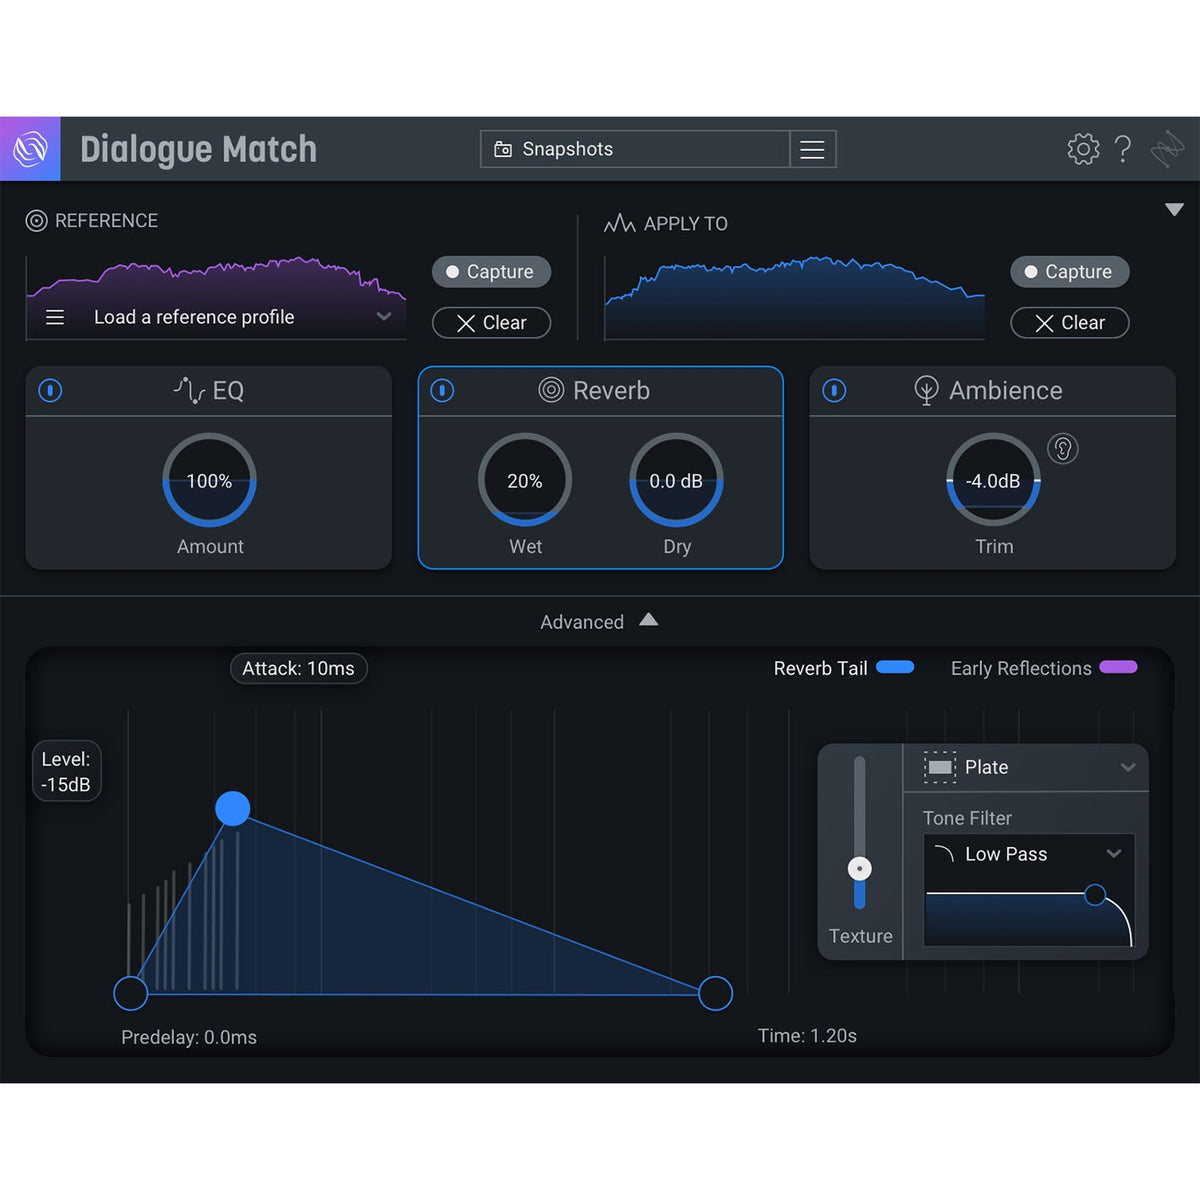The height and width of the screenshot is (1200, 1200).
Task: Click the Plate reverb type icon
Action: 940,767
